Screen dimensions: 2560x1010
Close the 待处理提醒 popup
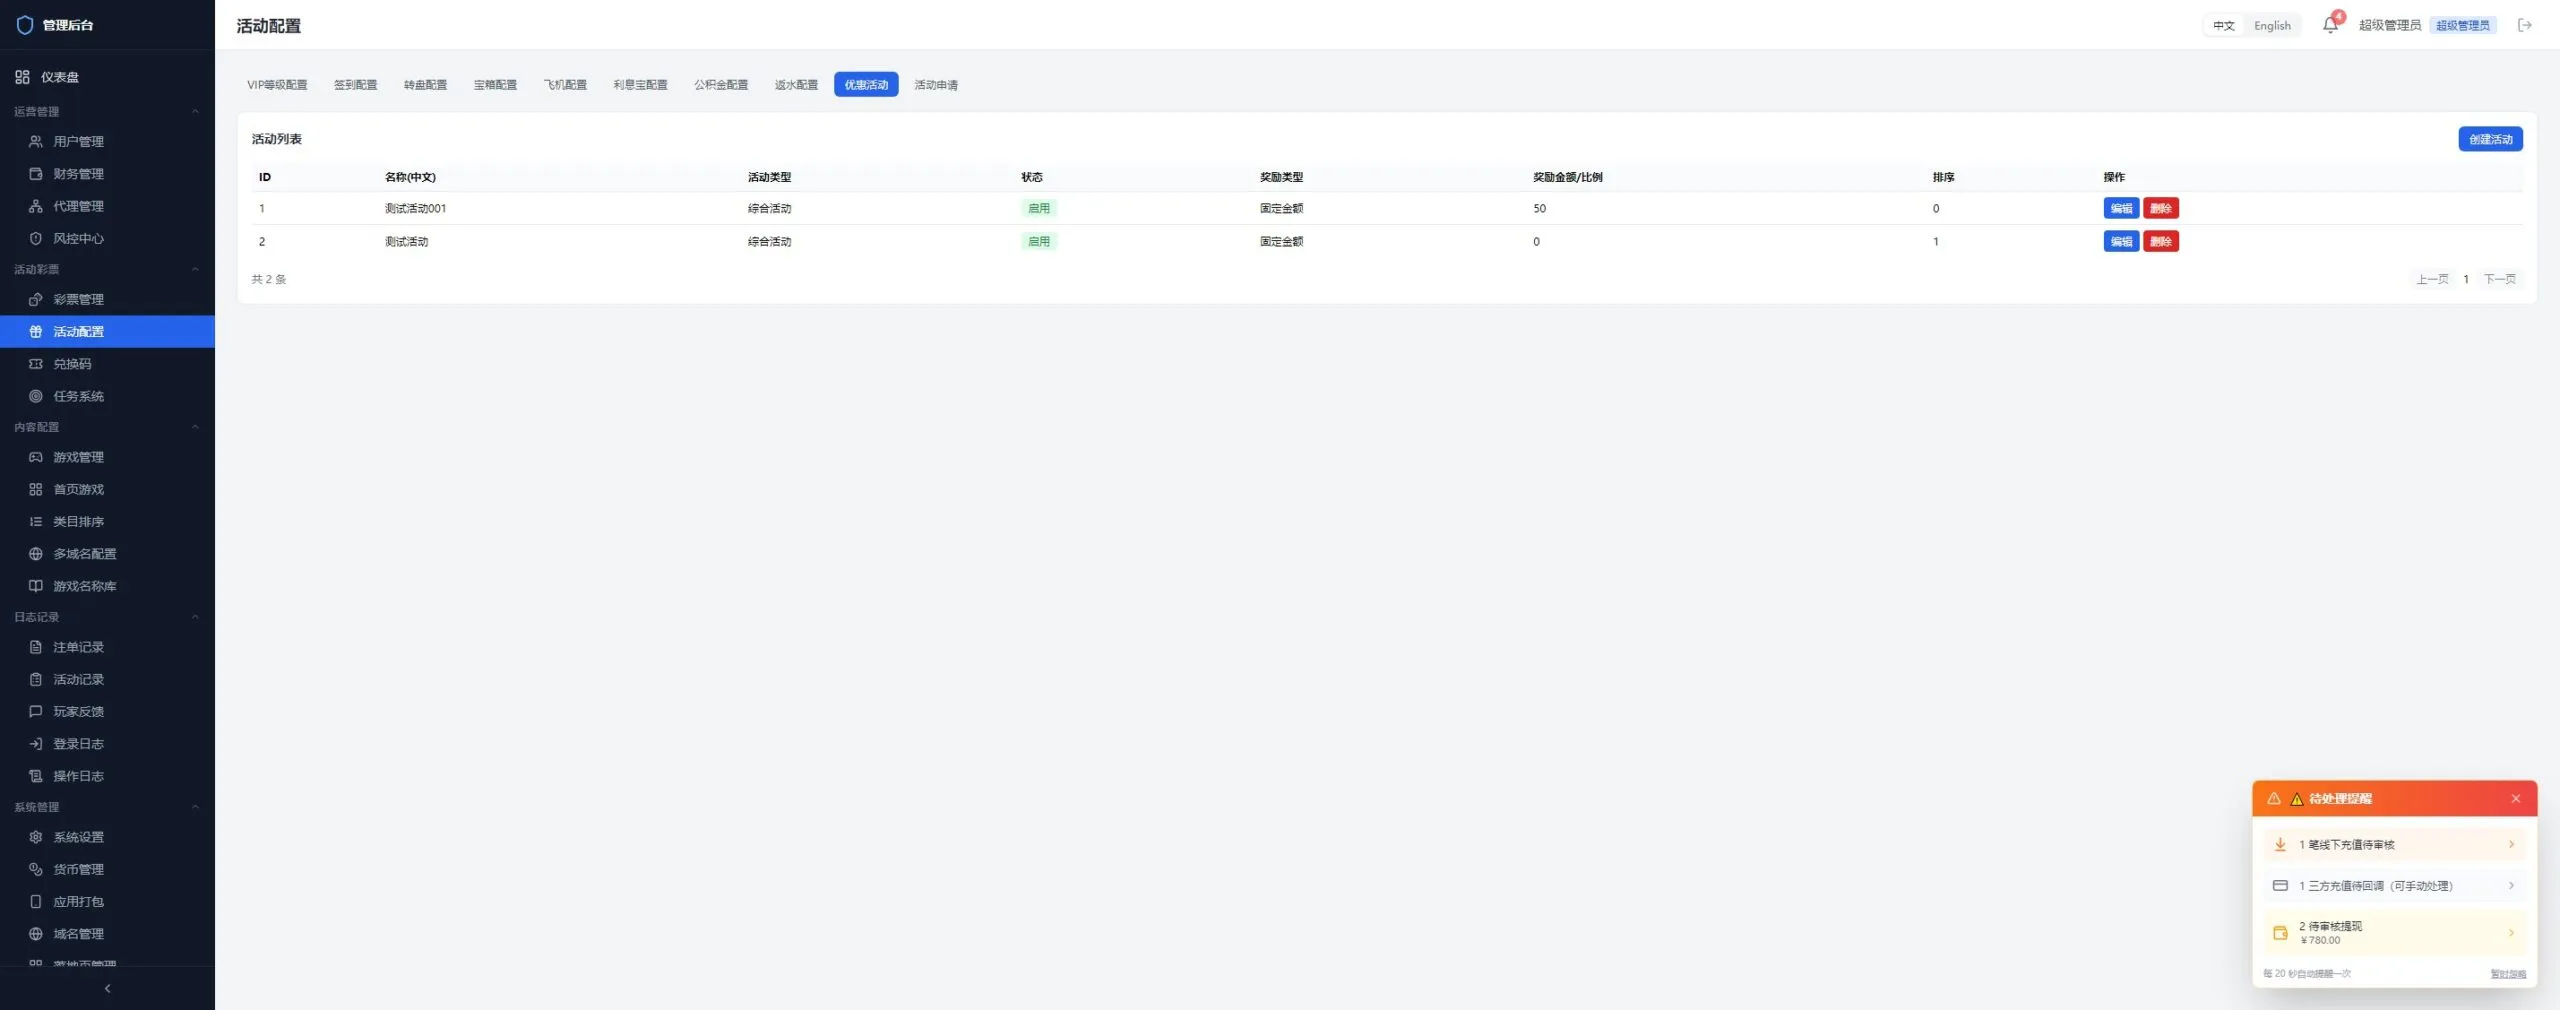tap(2516, 799)
